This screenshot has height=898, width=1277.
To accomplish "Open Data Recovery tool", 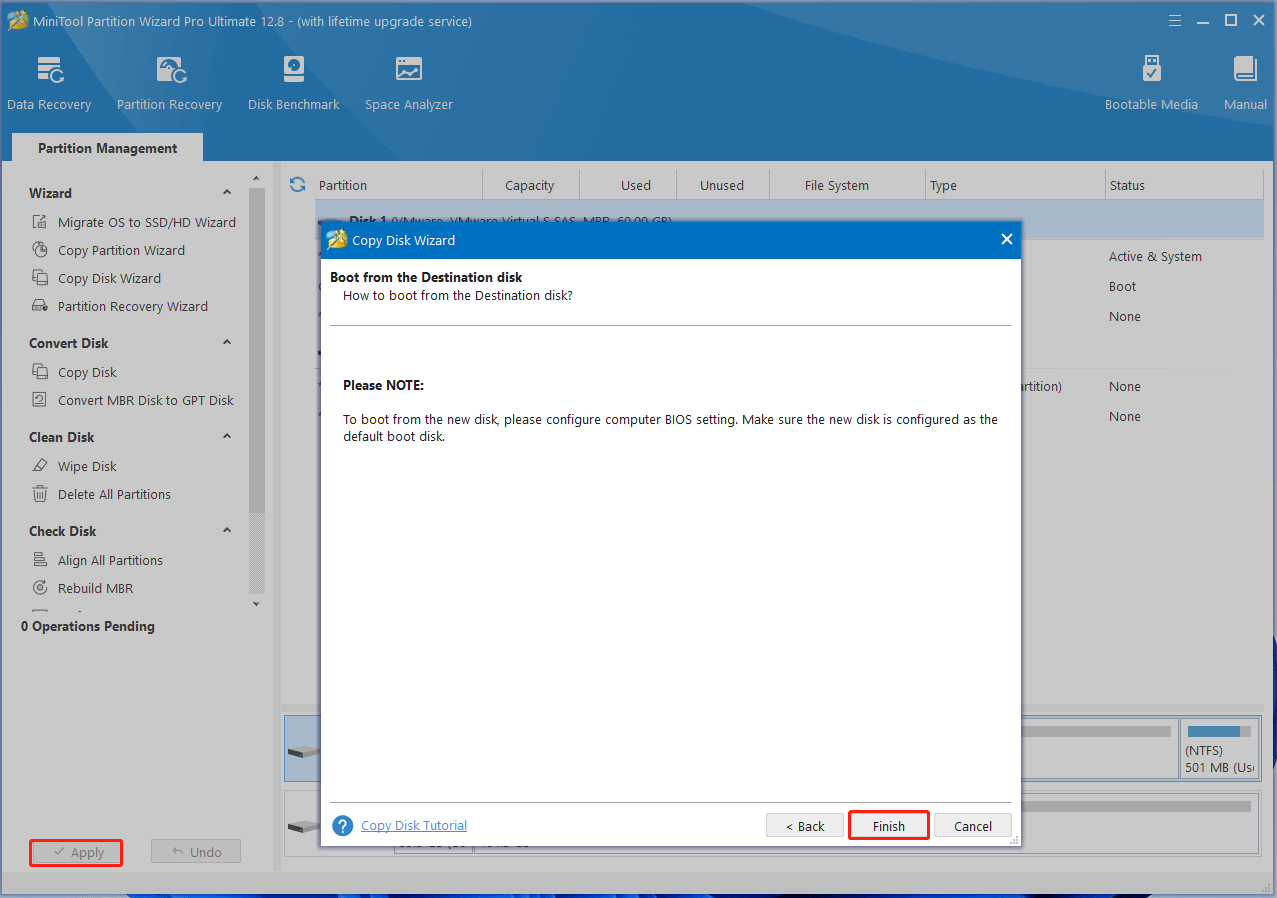I will (49, 83).
